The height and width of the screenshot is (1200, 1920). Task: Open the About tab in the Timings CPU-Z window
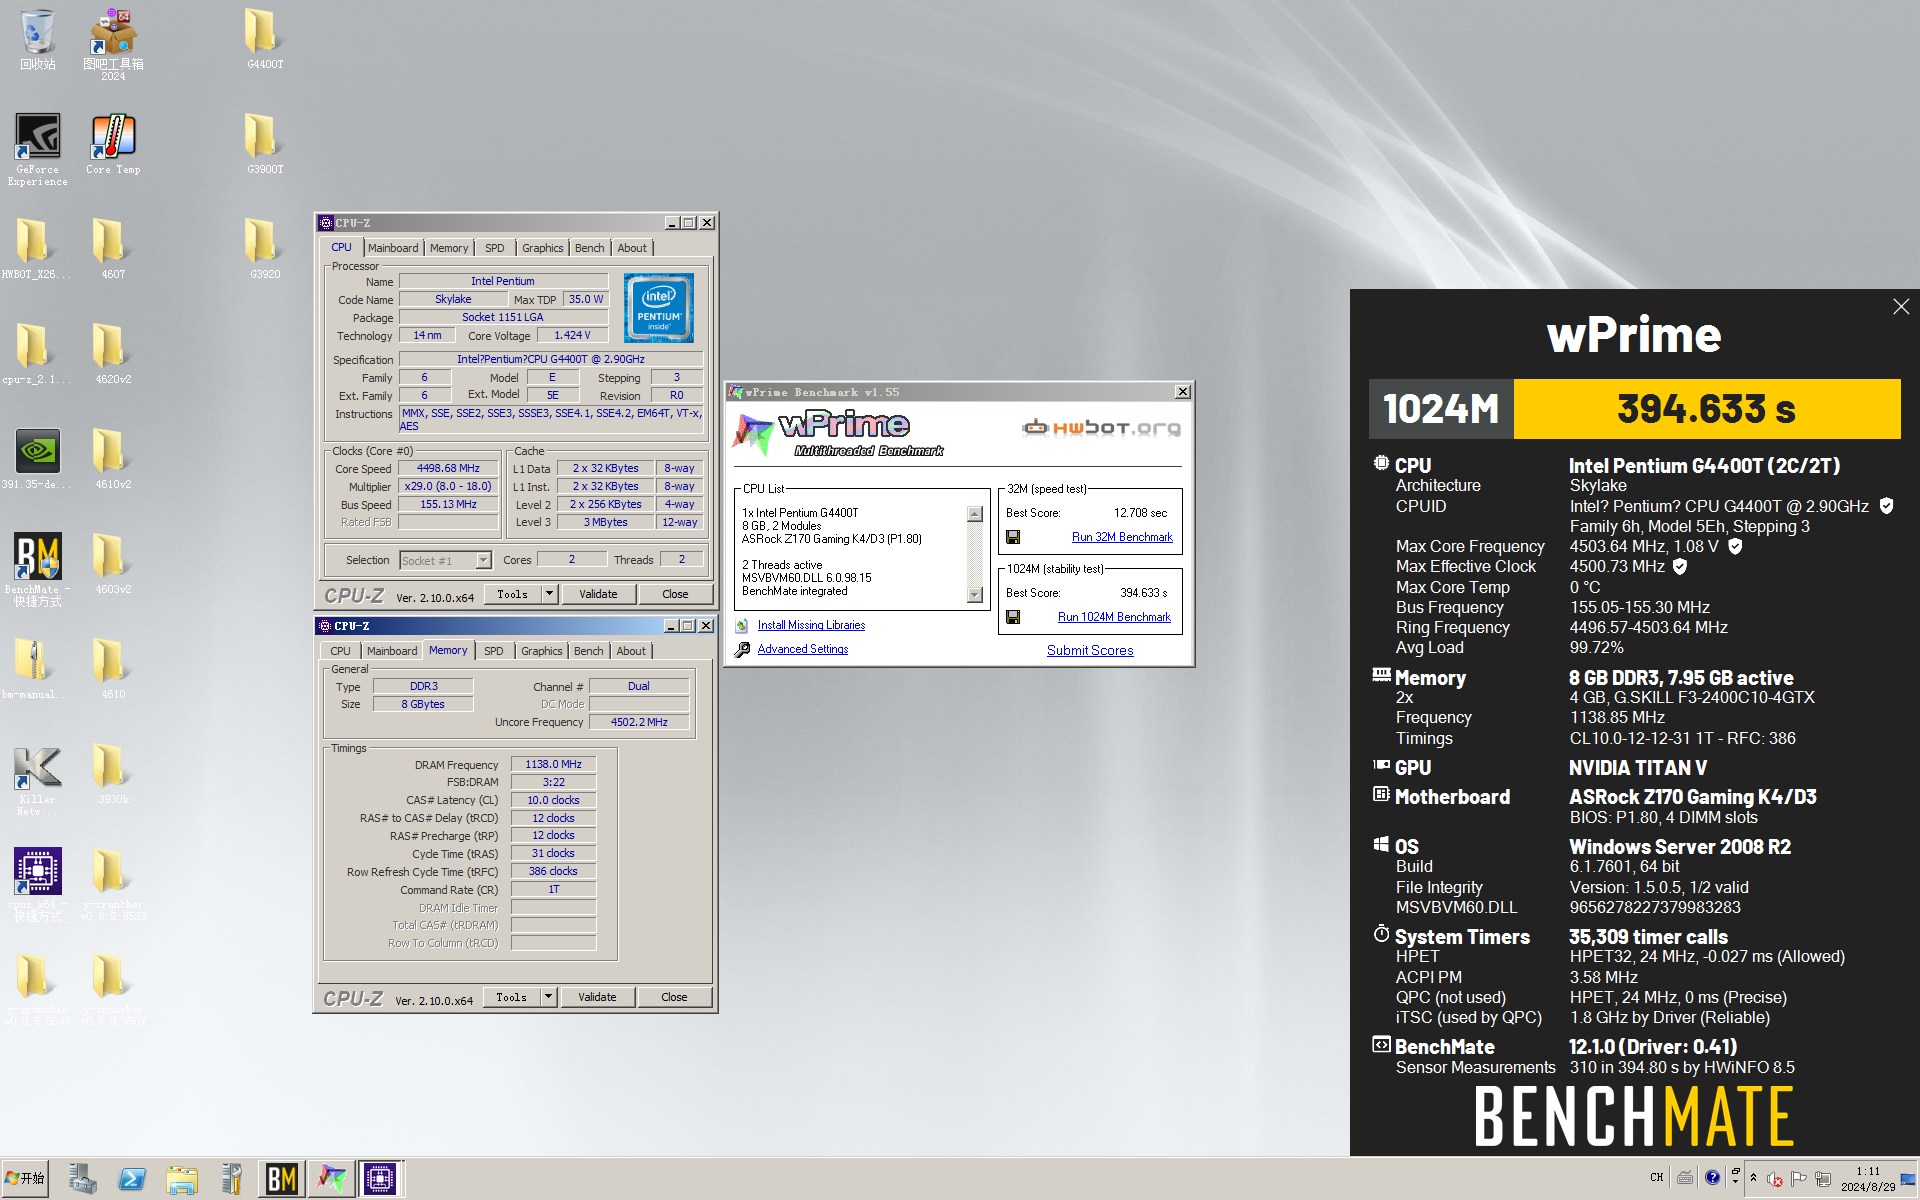click(631, 651)
